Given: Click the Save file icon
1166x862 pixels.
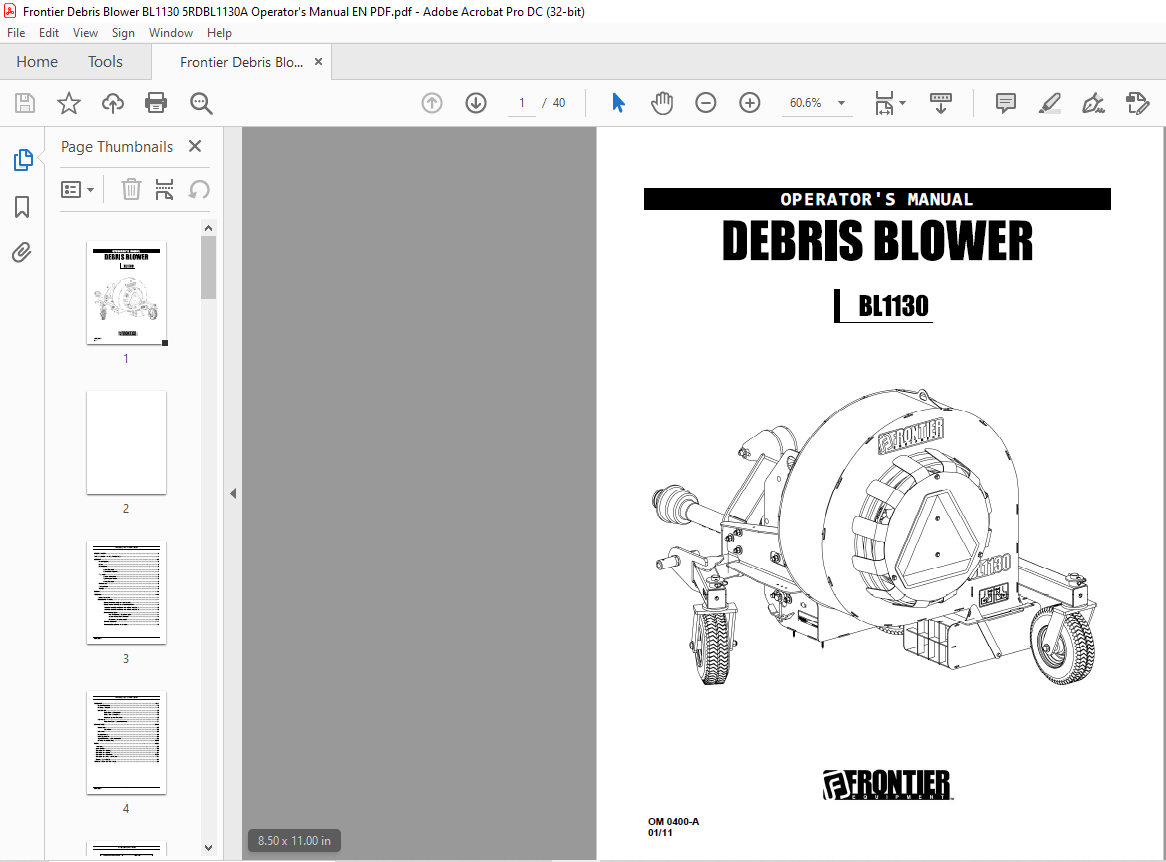Looking at the screenshot, I should click(x=25, y=103).
